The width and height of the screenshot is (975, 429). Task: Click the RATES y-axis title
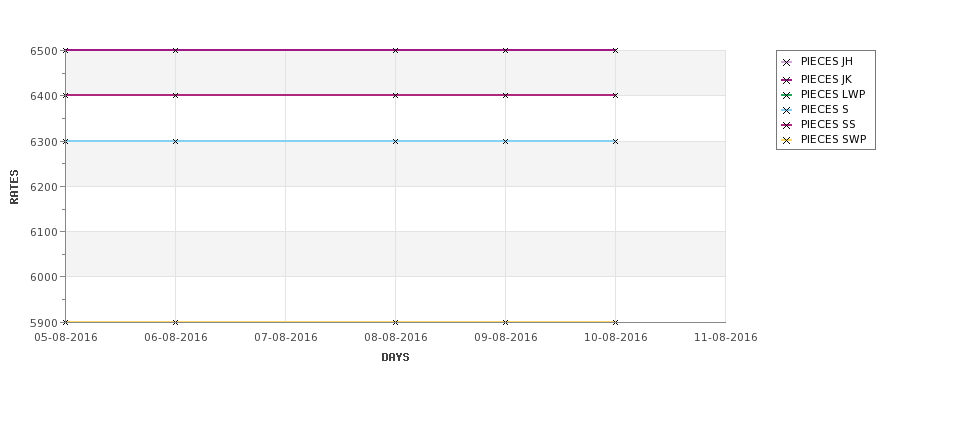(x=14, y=187)
